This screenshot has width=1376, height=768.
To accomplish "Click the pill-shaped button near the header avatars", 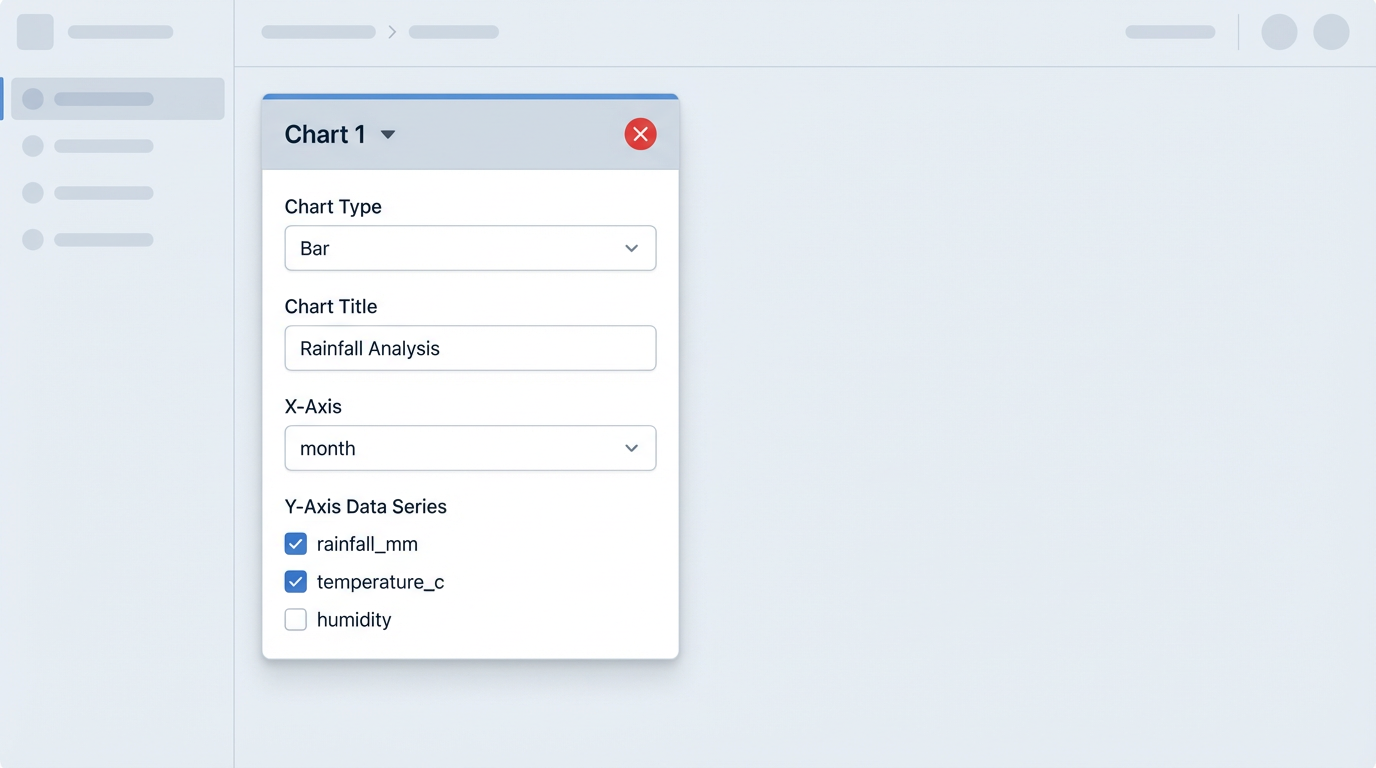I will click(x=1169, y=31).
